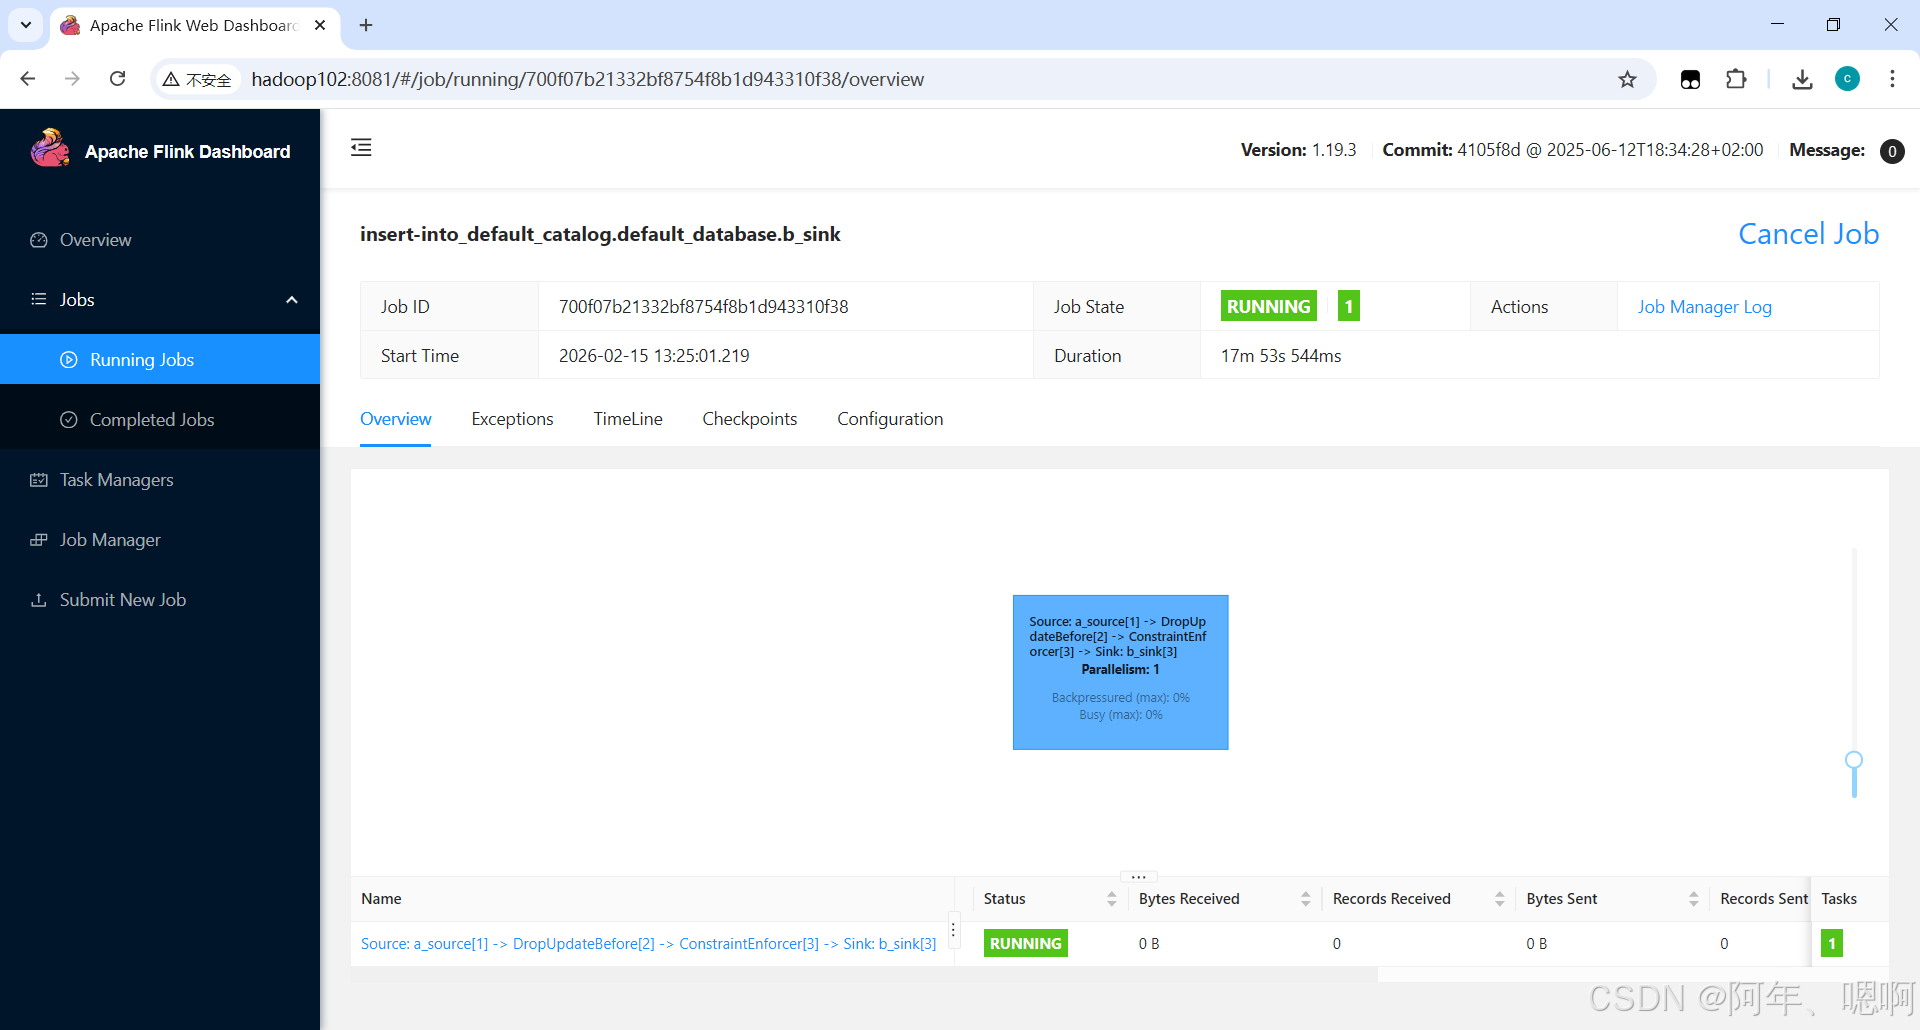Click the graph zoom slider handle
The image size is (1920, 1030).
click(1854, 761)
